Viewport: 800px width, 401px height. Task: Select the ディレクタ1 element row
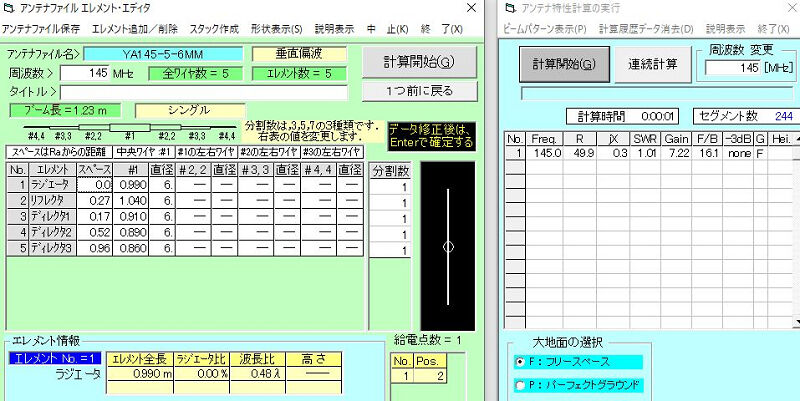53,217
